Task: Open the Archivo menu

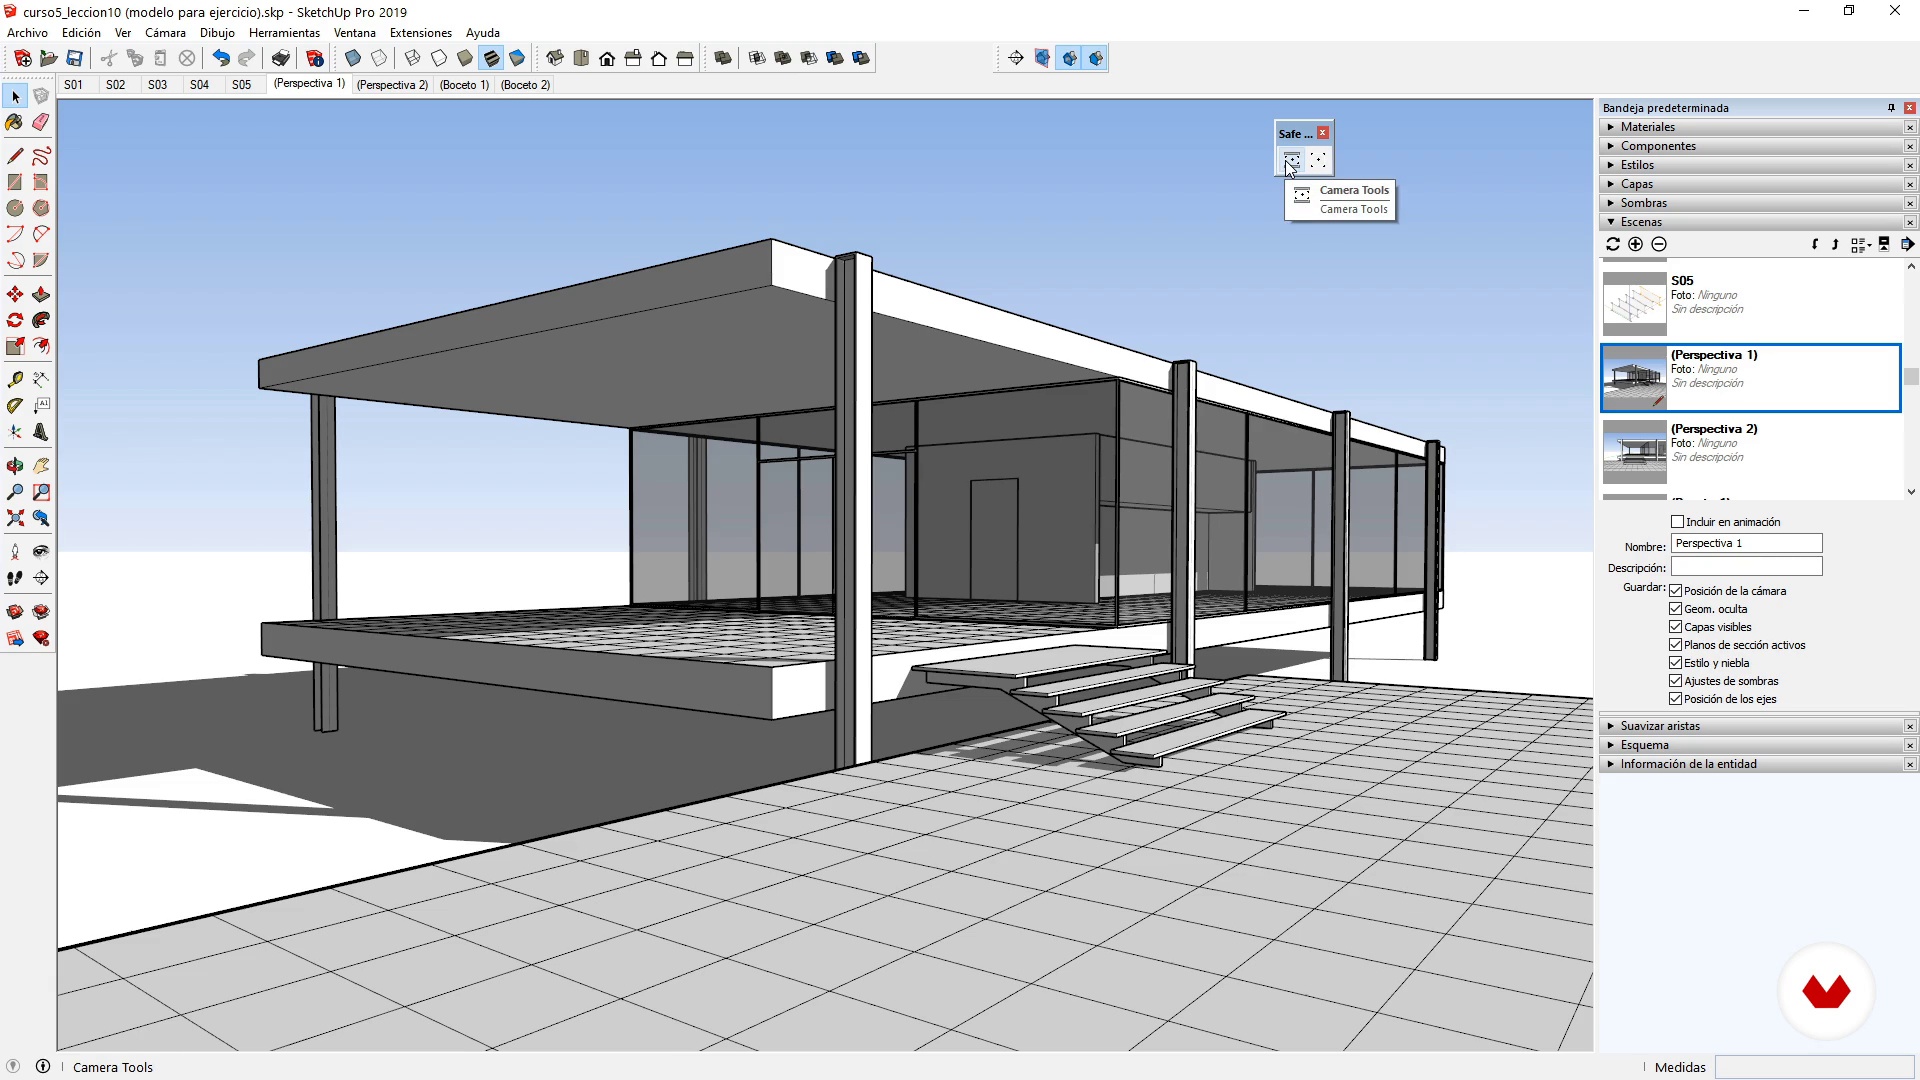Action: pyautogui.click(x=27, y=33)
